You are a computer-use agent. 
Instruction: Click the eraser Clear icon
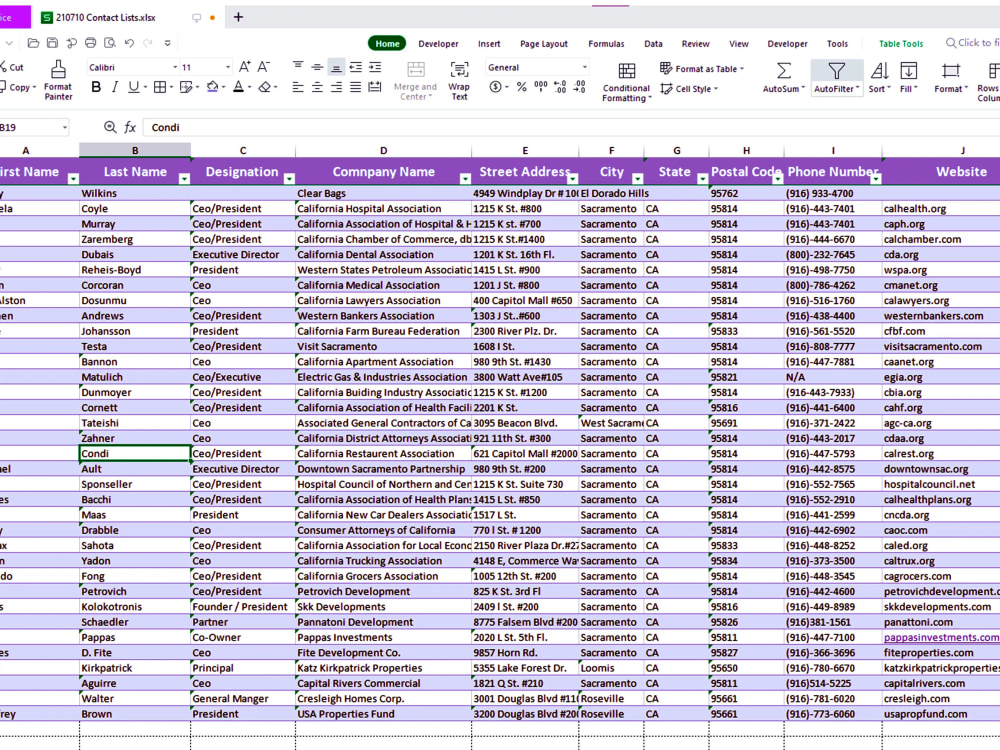(x=265, y=87)
